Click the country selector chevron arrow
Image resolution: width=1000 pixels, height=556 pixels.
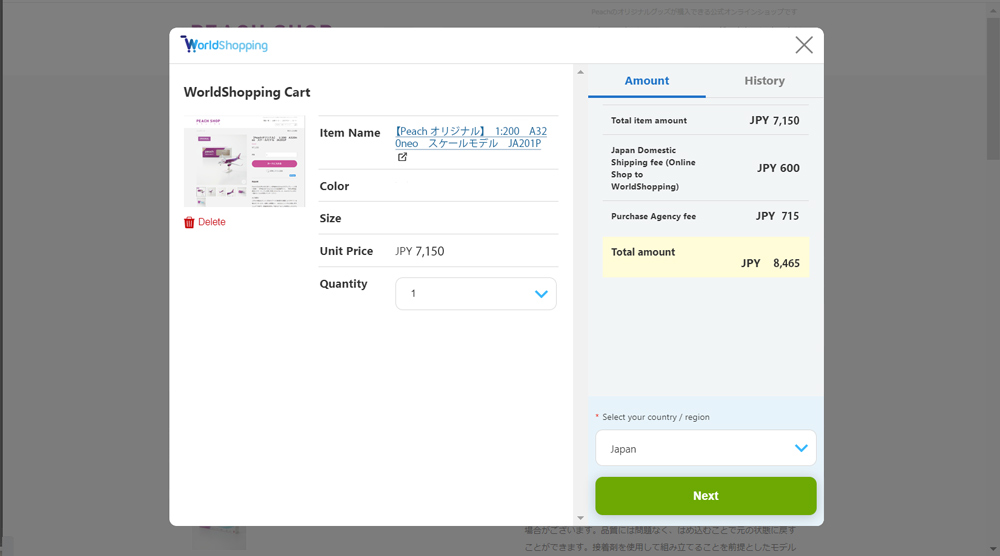coord(800,448)
